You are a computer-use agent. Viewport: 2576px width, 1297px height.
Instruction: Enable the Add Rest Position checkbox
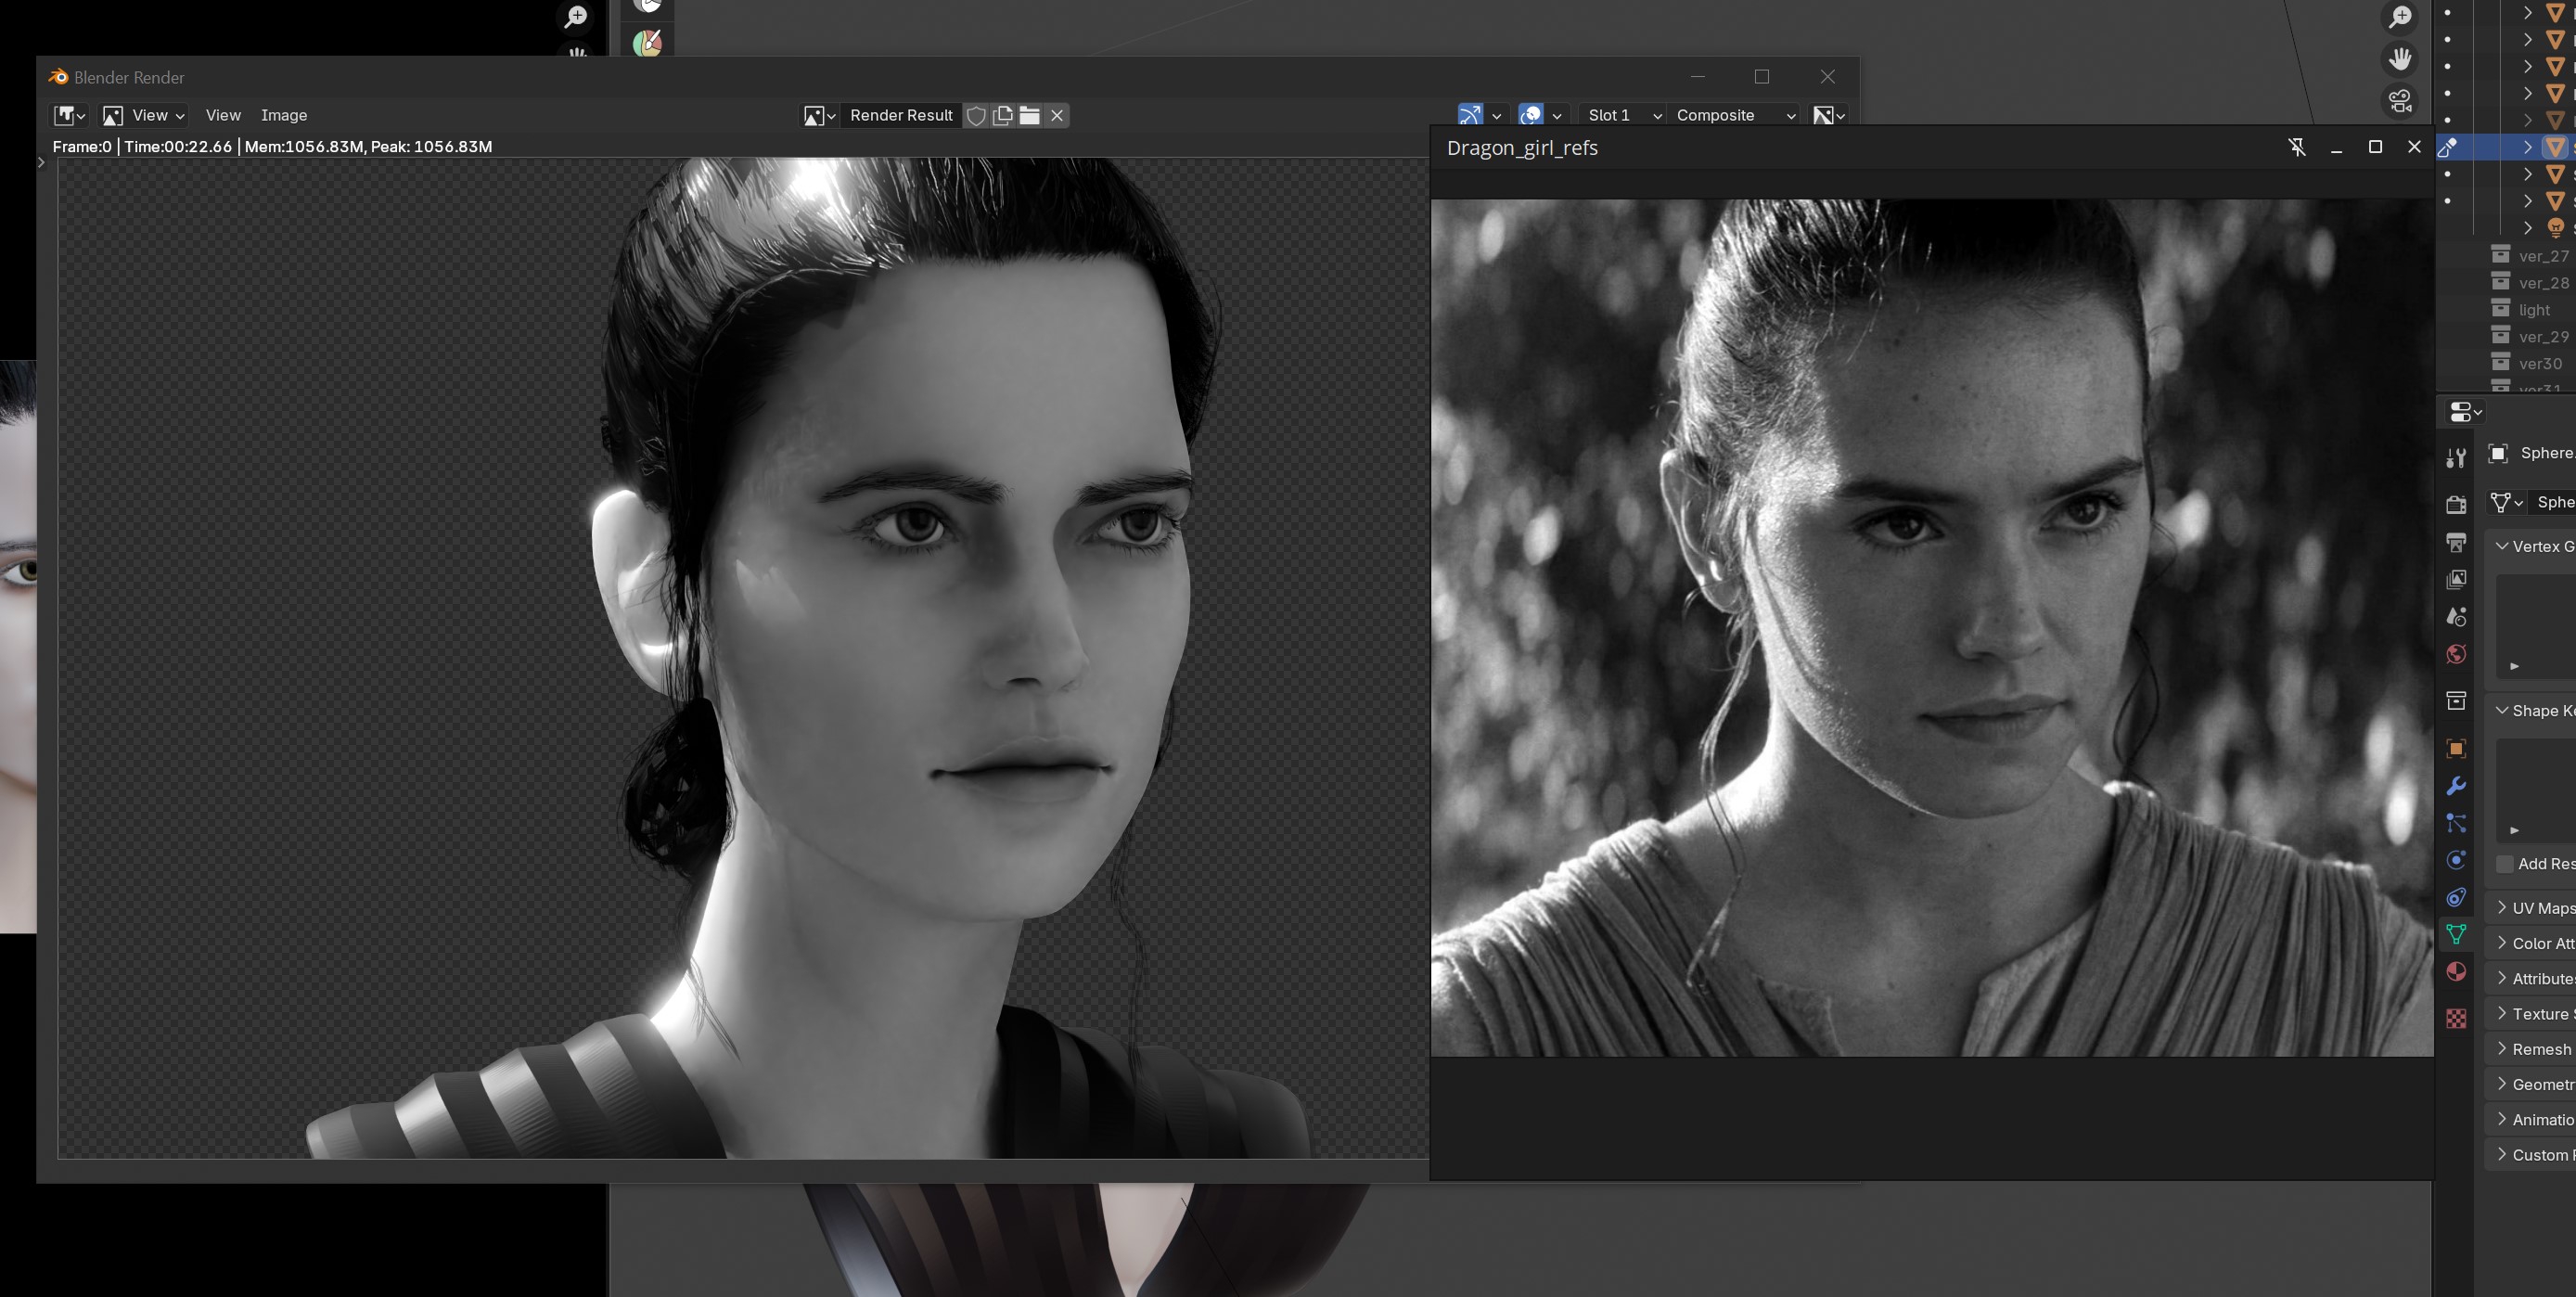click(2505, 864)
